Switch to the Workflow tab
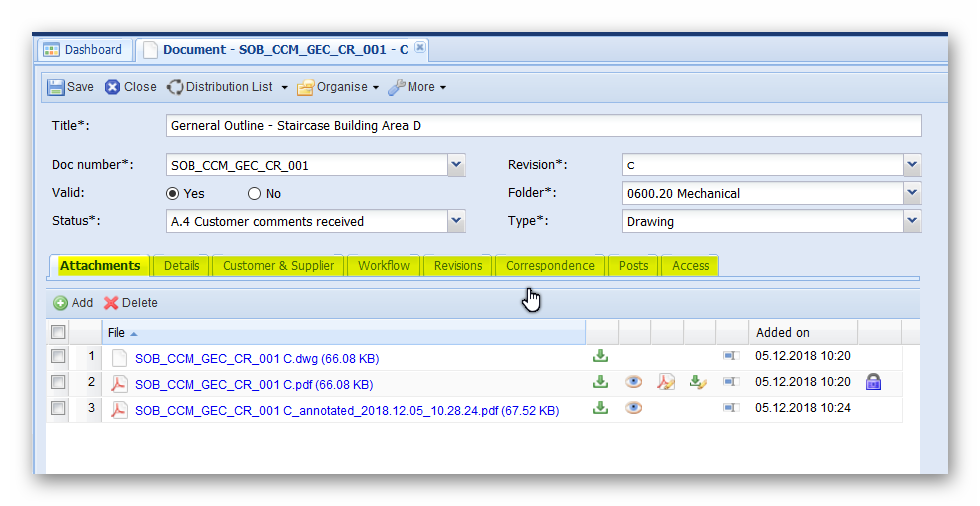 [x=384, y=266]
